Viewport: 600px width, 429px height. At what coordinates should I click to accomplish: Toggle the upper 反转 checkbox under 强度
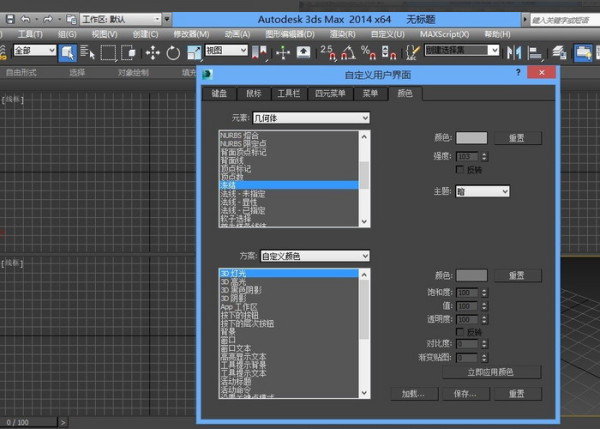coord(460,169)
